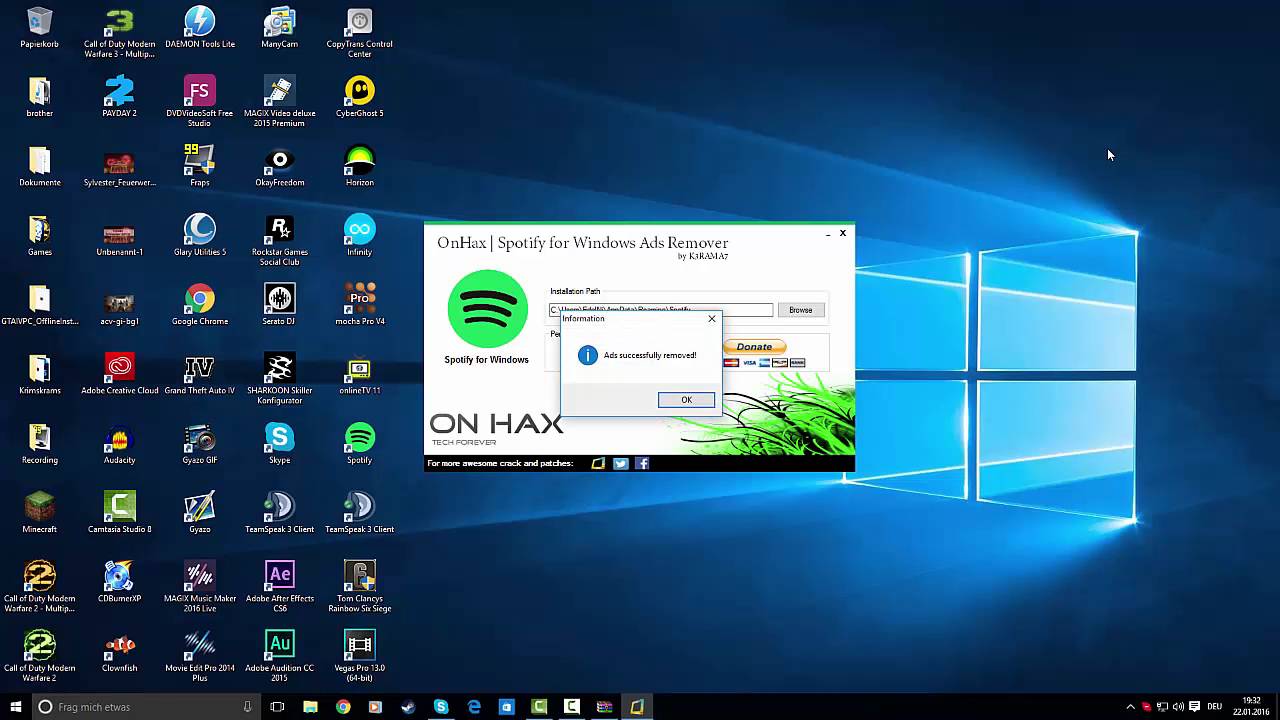
Task: Open Action Center notifications icon
Action: pyautogui.click(x=1194, y=707)
